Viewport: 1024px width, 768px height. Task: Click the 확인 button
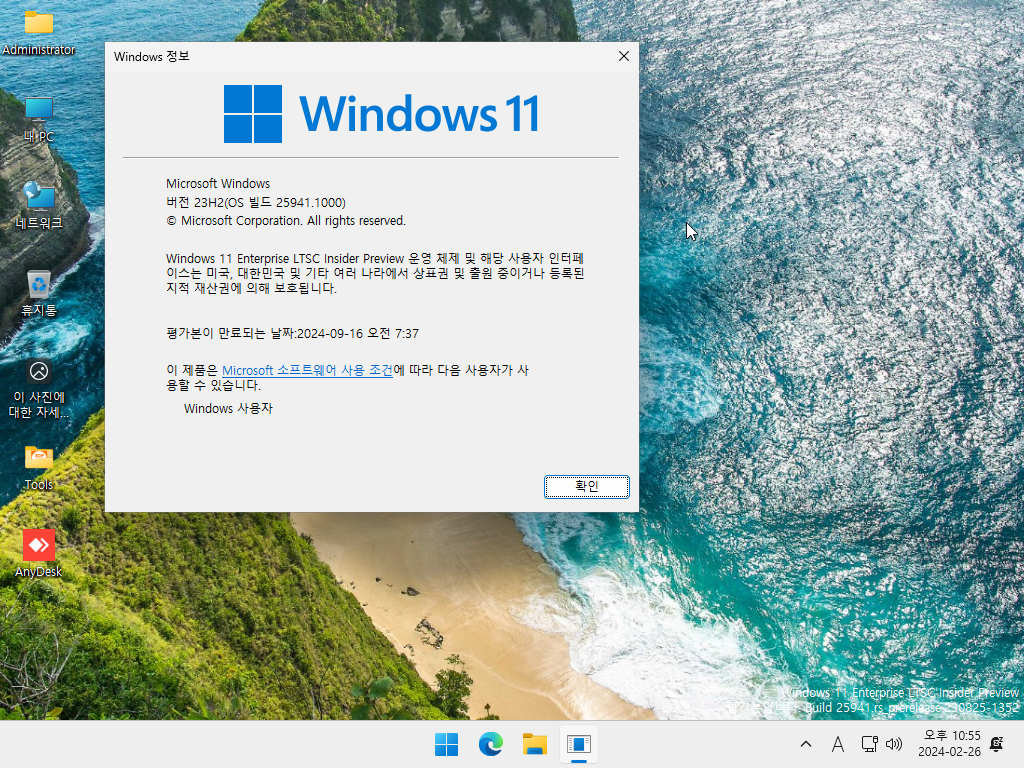click(x=586, y=487)
